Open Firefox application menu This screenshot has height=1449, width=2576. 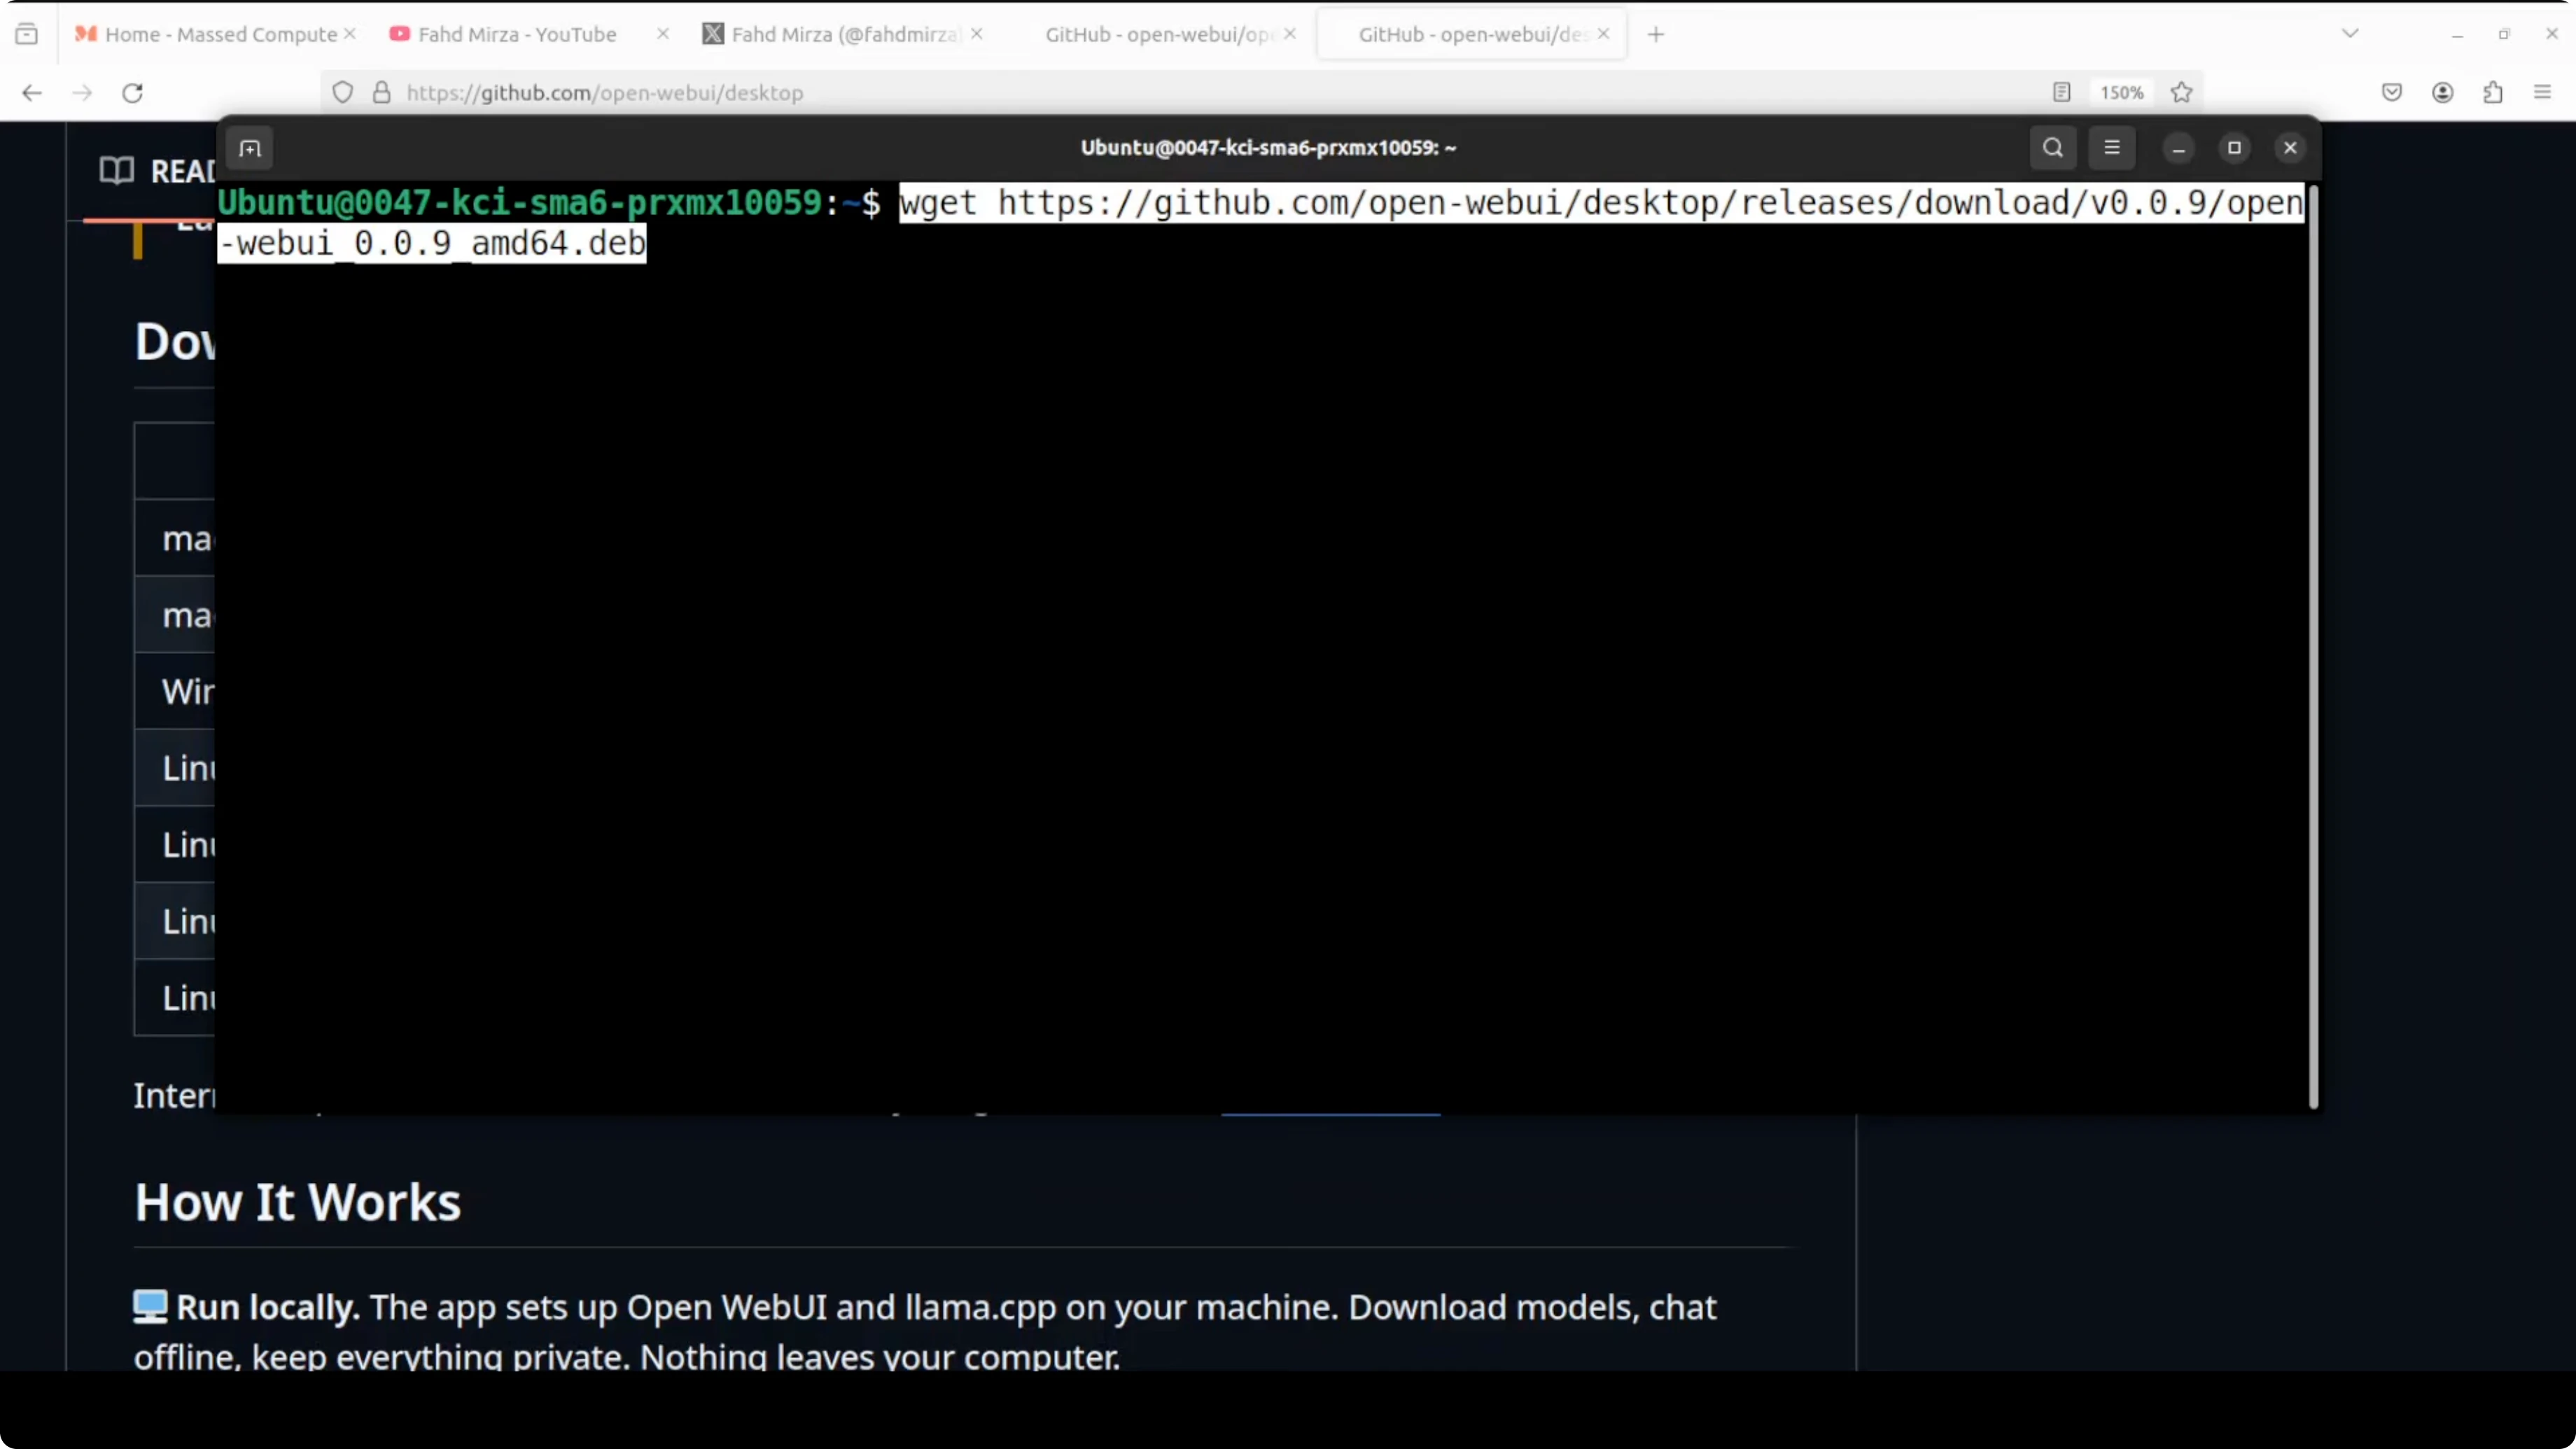click(x=2542, y=93)
